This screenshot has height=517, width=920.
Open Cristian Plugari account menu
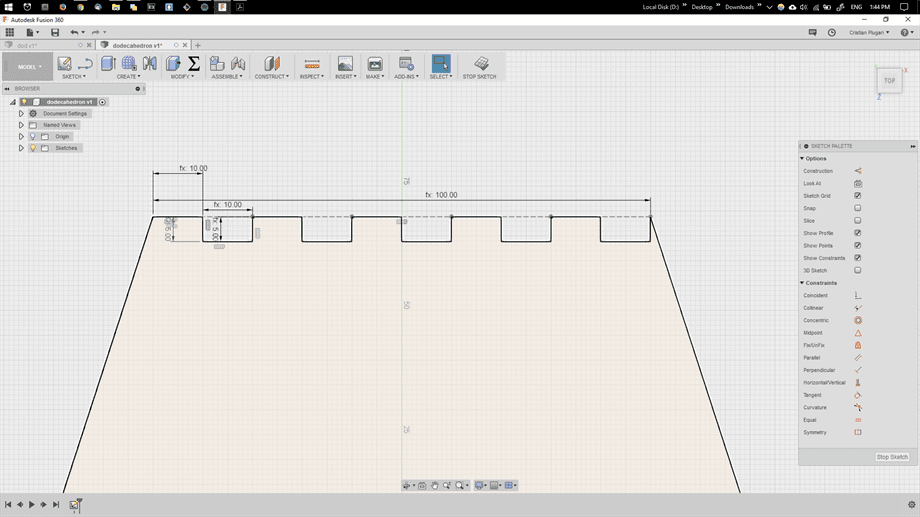[x=869, y=32]
